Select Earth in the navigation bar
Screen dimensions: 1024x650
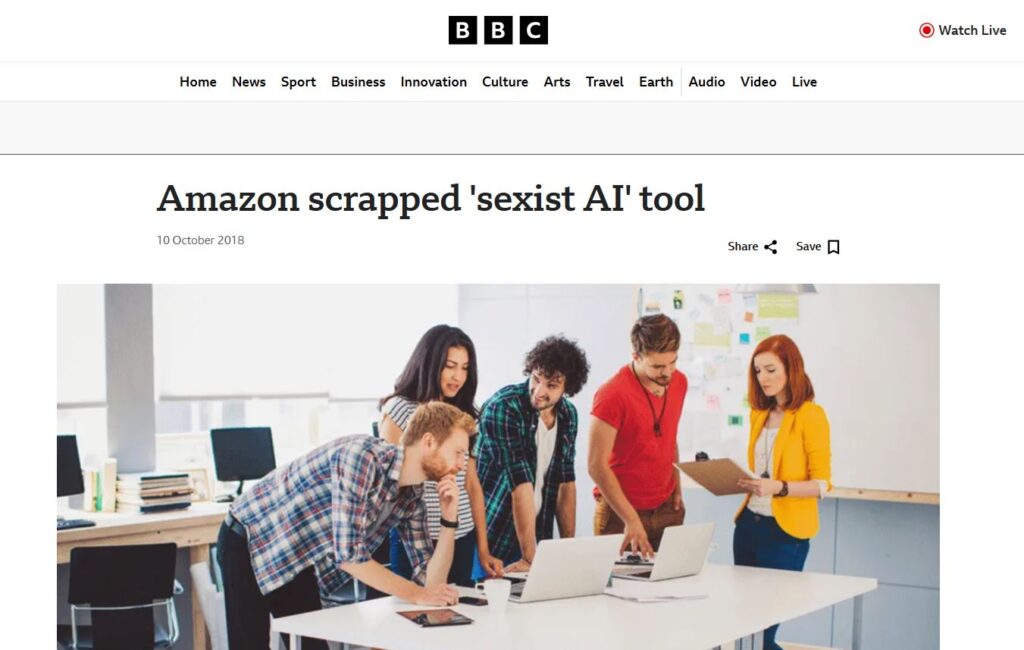[656, 82]
